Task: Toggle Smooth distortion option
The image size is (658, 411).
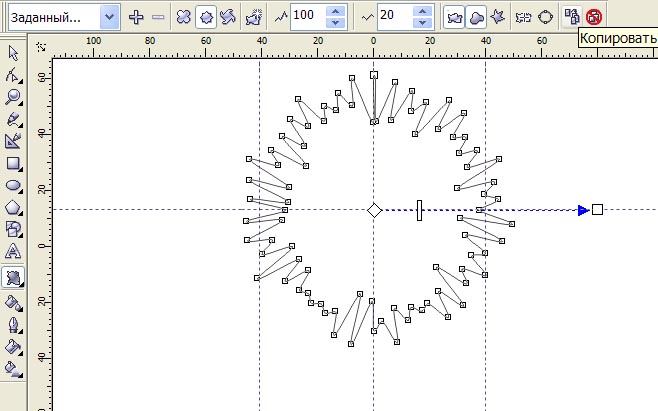Action: coord(476,17)
